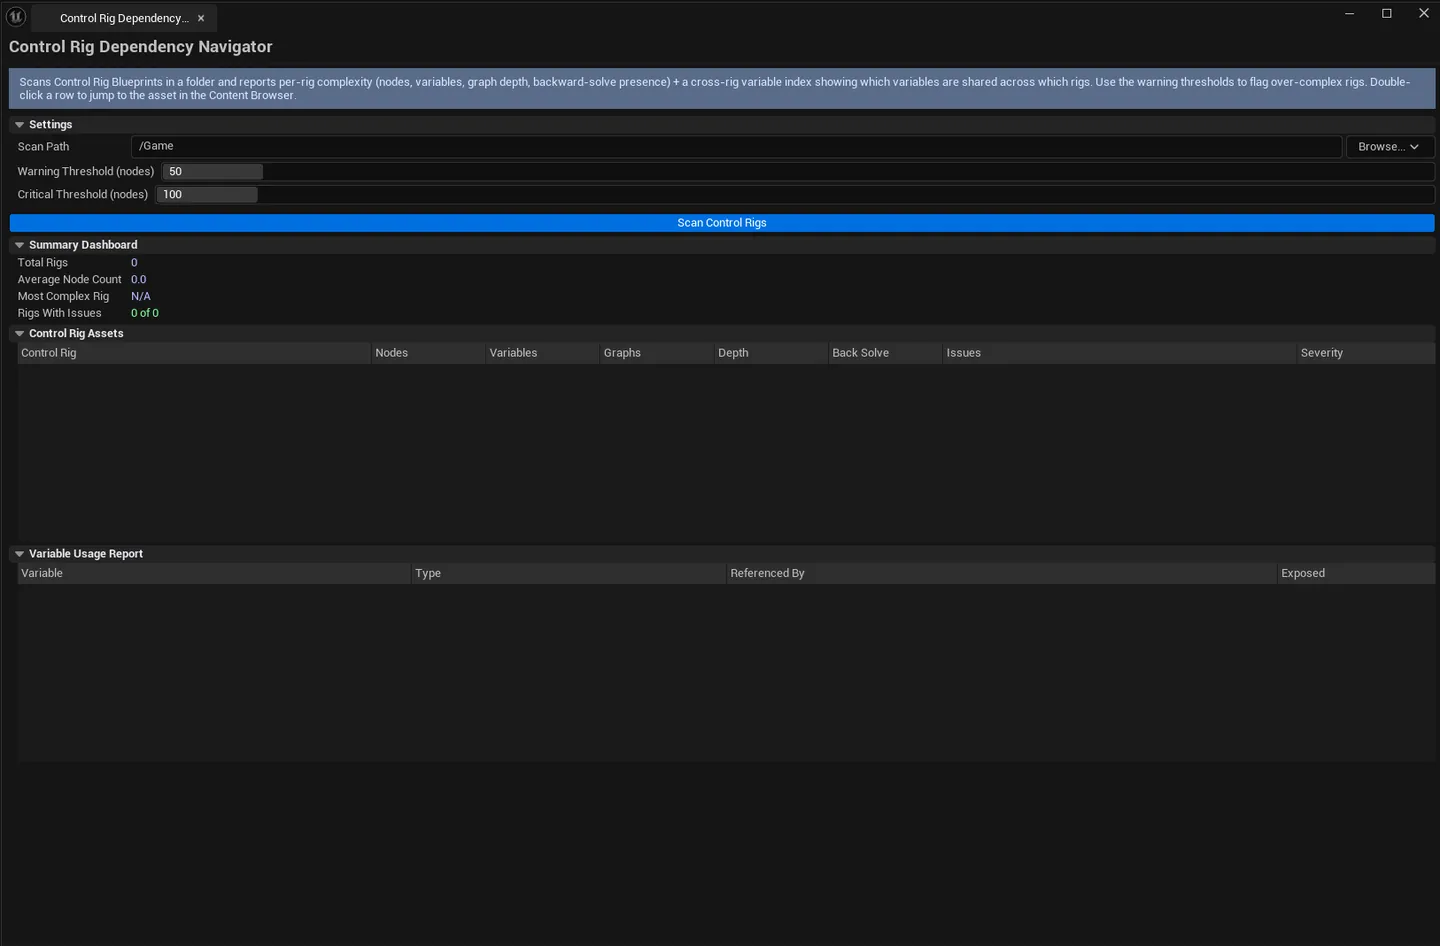This screenshot has width=1440, height=946.
Task: Sort by Variable column header
Action: coord(215,574)
